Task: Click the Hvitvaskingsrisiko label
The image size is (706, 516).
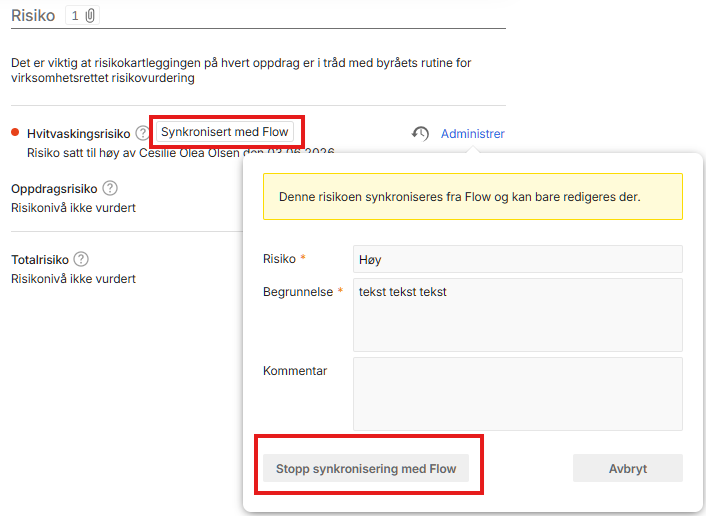Action: click(78, 134)
